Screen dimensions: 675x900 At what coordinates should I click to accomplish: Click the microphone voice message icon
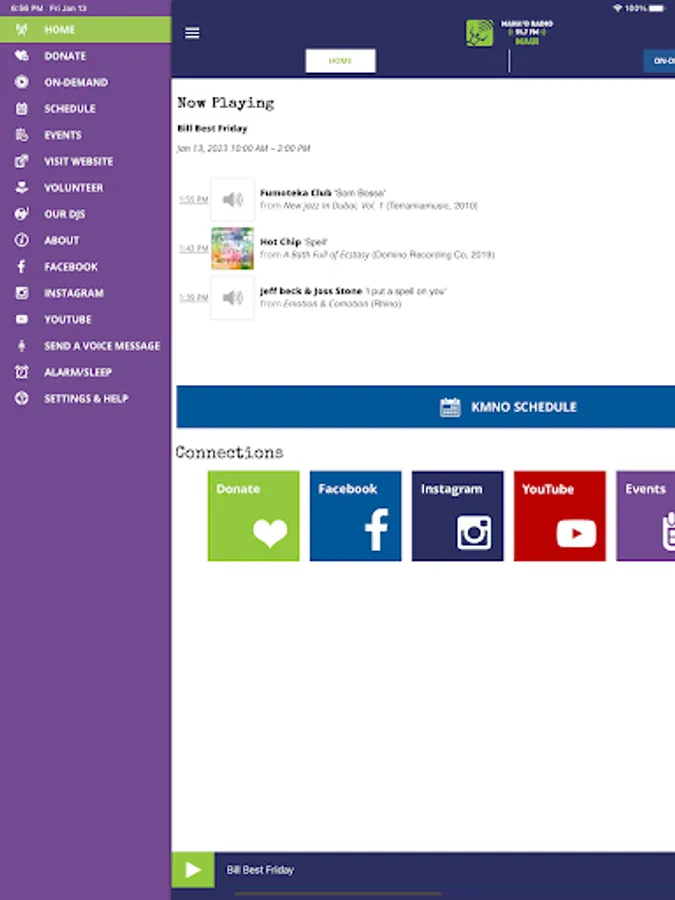click(22, 346)
